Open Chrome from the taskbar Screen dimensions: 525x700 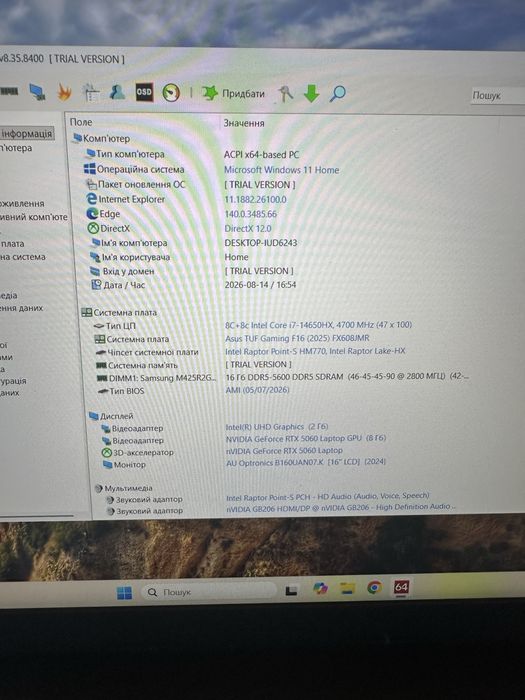[374, 588]
